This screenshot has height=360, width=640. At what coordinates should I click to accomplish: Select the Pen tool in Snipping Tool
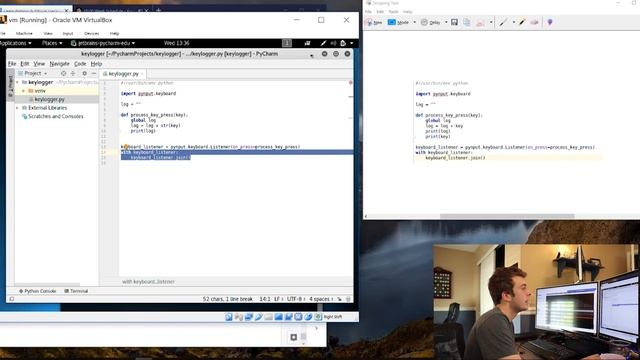click(503, 22)
